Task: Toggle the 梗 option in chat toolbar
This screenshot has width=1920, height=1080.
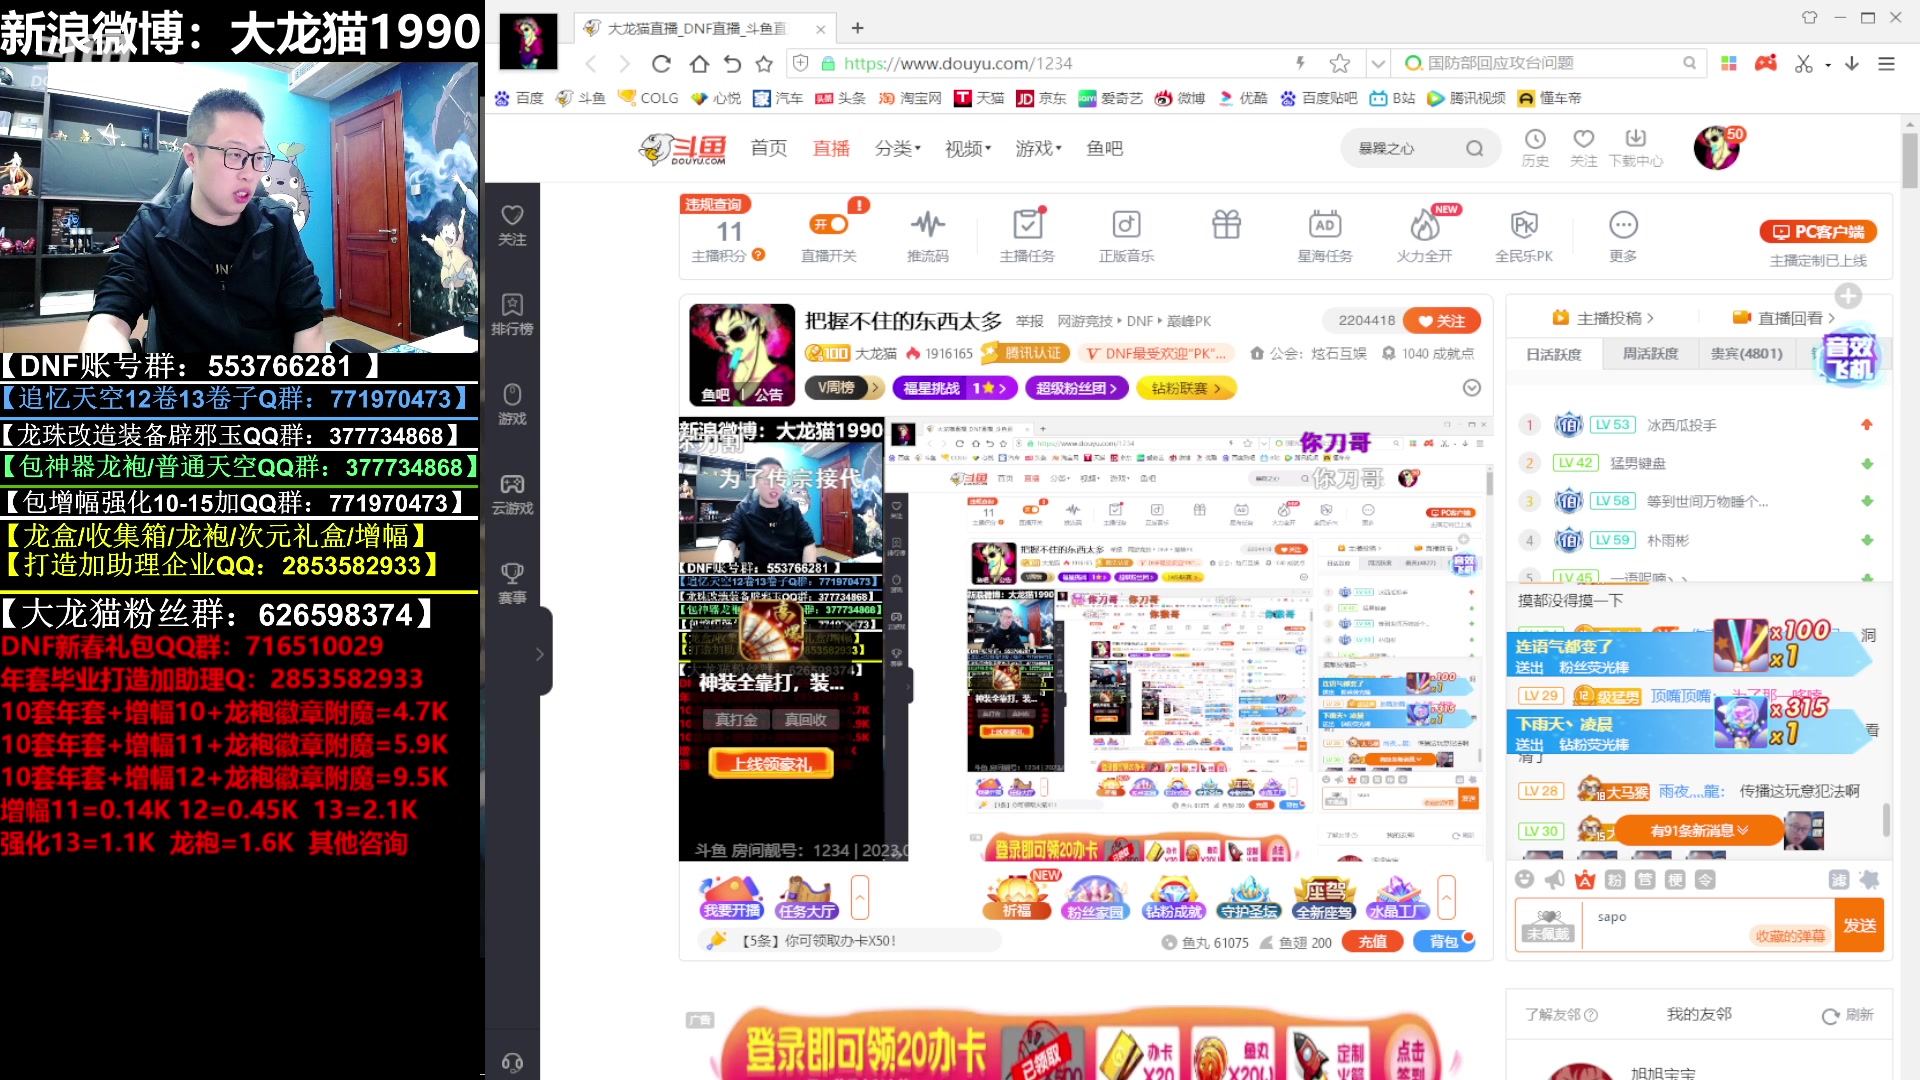Action: 1675,879
